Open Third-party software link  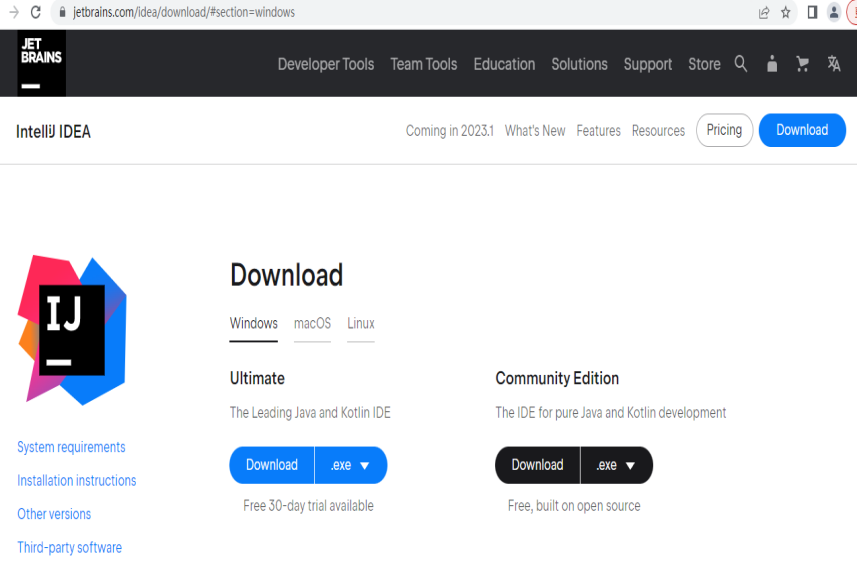[x=69, y=547]
